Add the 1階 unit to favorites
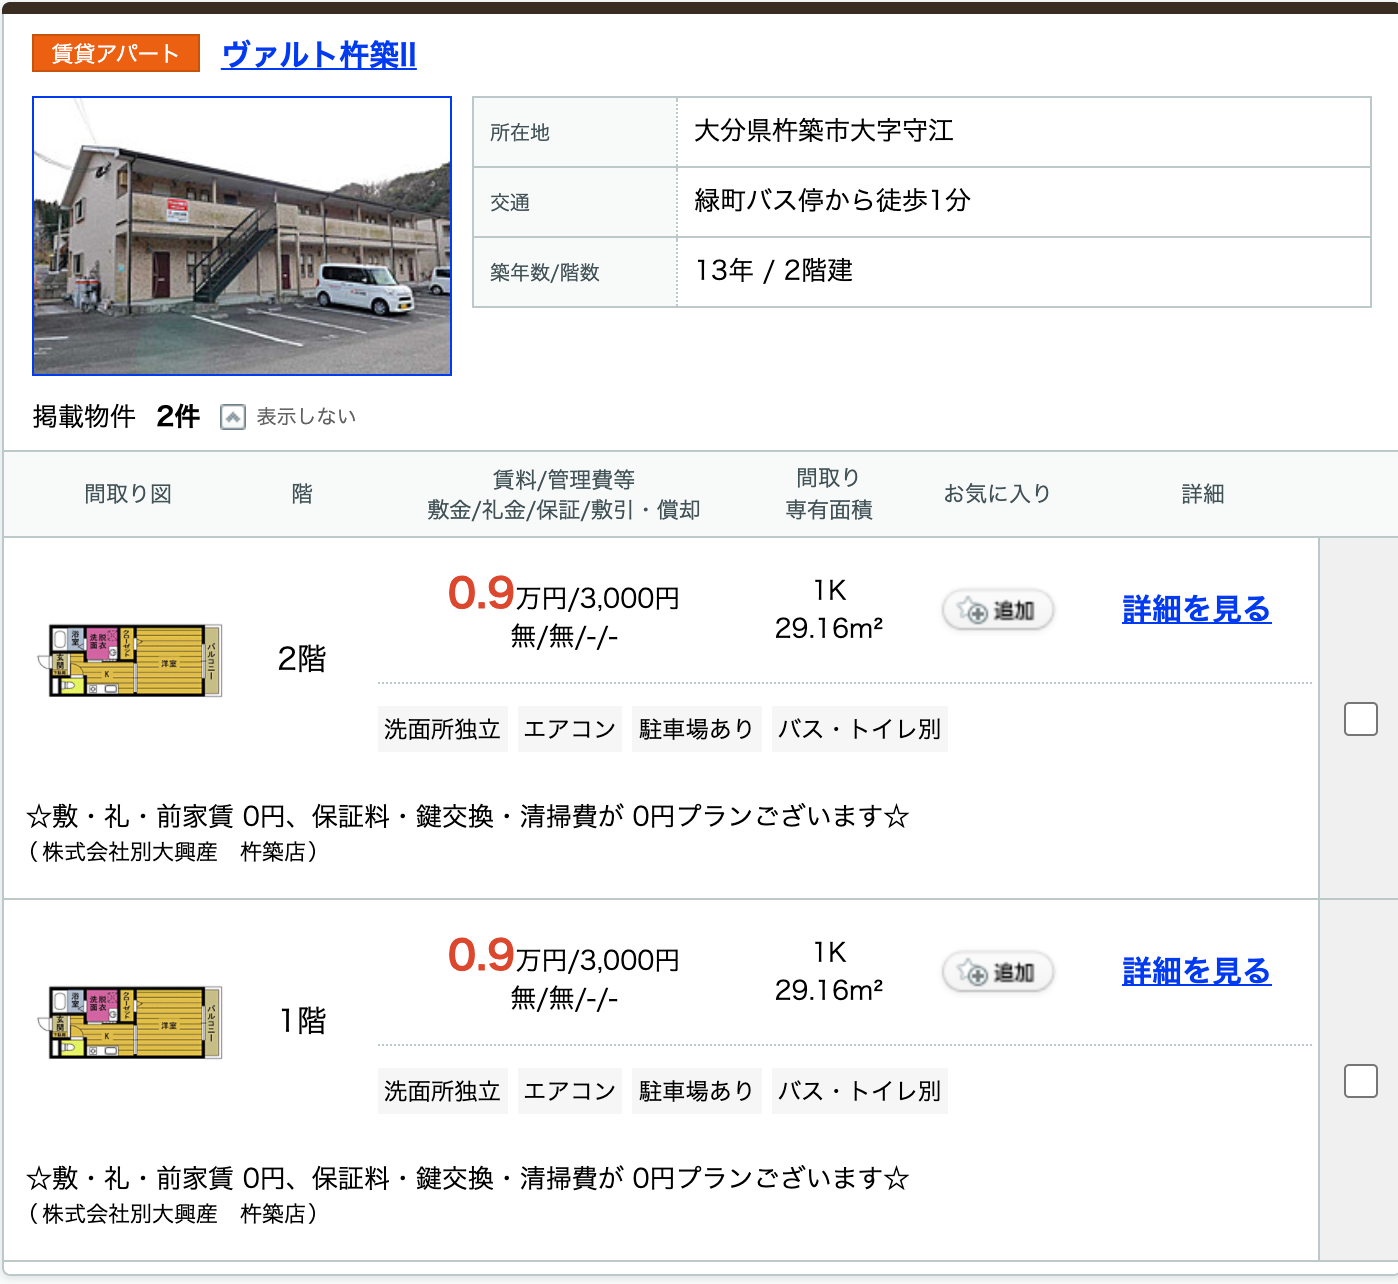This screenshot has width=1398, height=1284. coord(997,972)
